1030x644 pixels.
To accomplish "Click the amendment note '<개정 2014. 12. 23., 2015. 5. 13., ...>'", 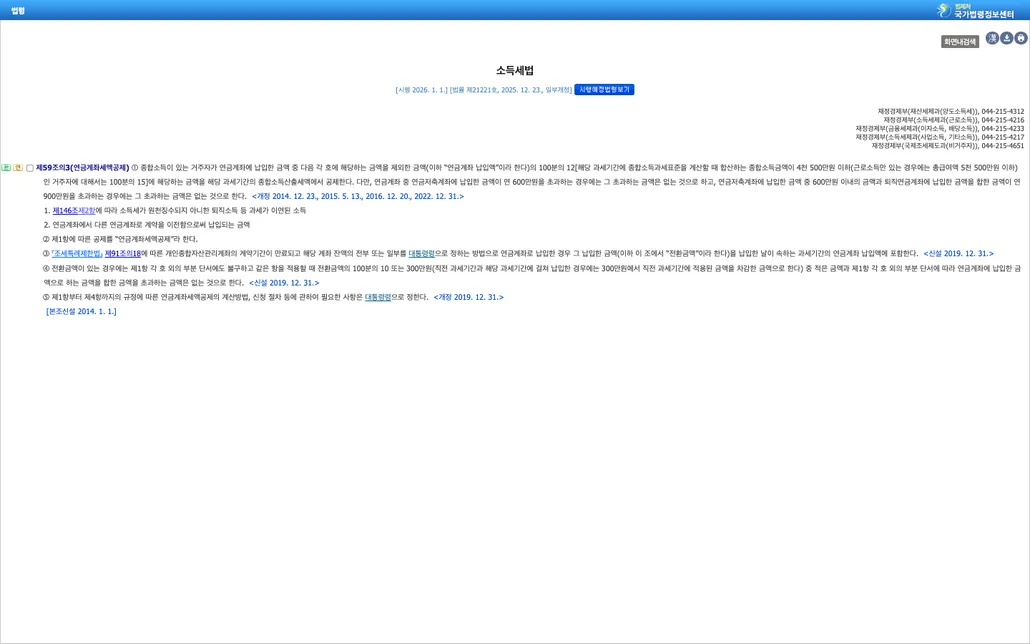I will tap(358, 196).
